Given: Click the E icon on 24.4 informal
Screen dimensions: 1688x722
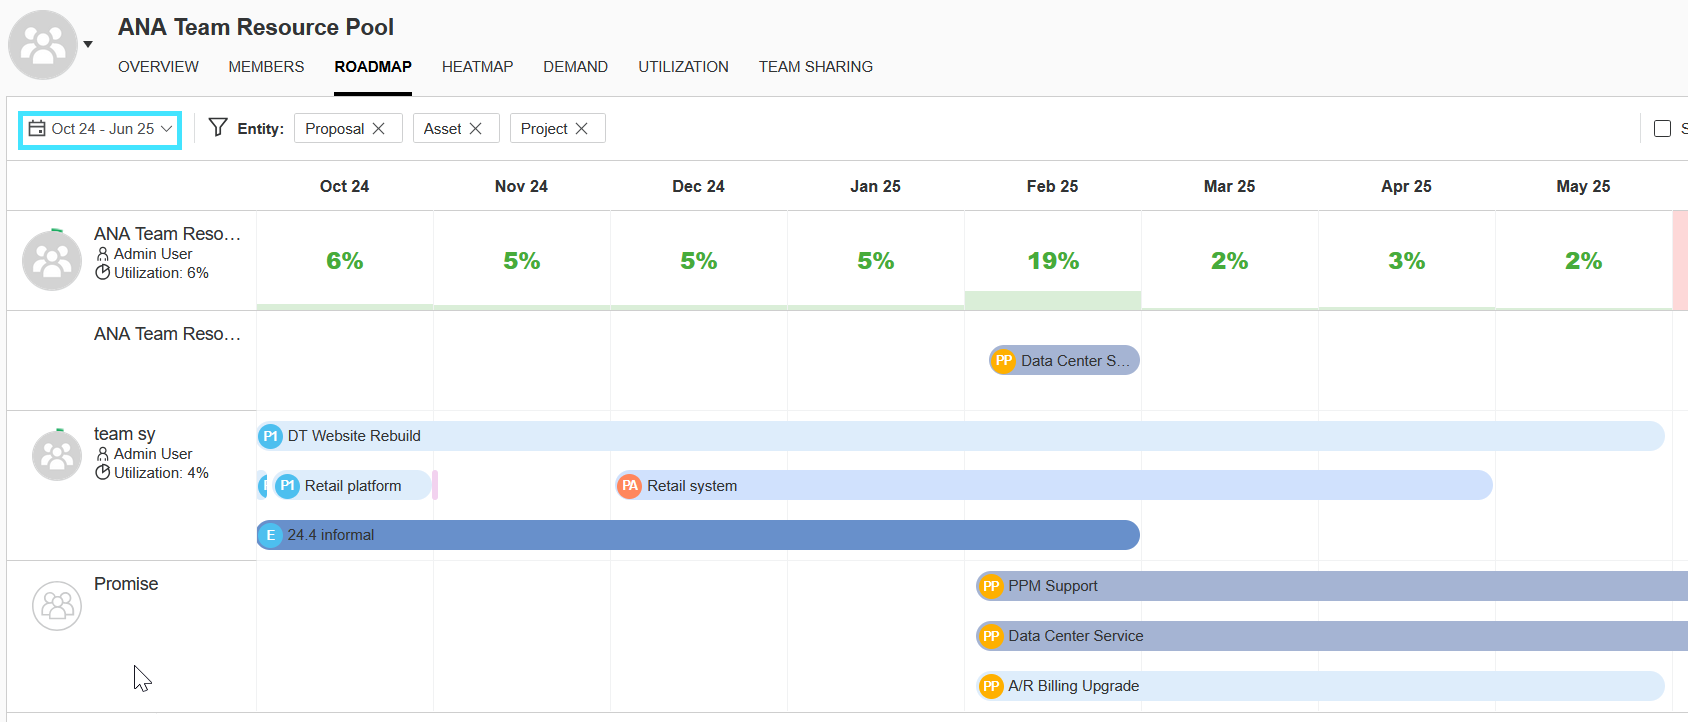Looking at the screenshot, I should [270, 535].
